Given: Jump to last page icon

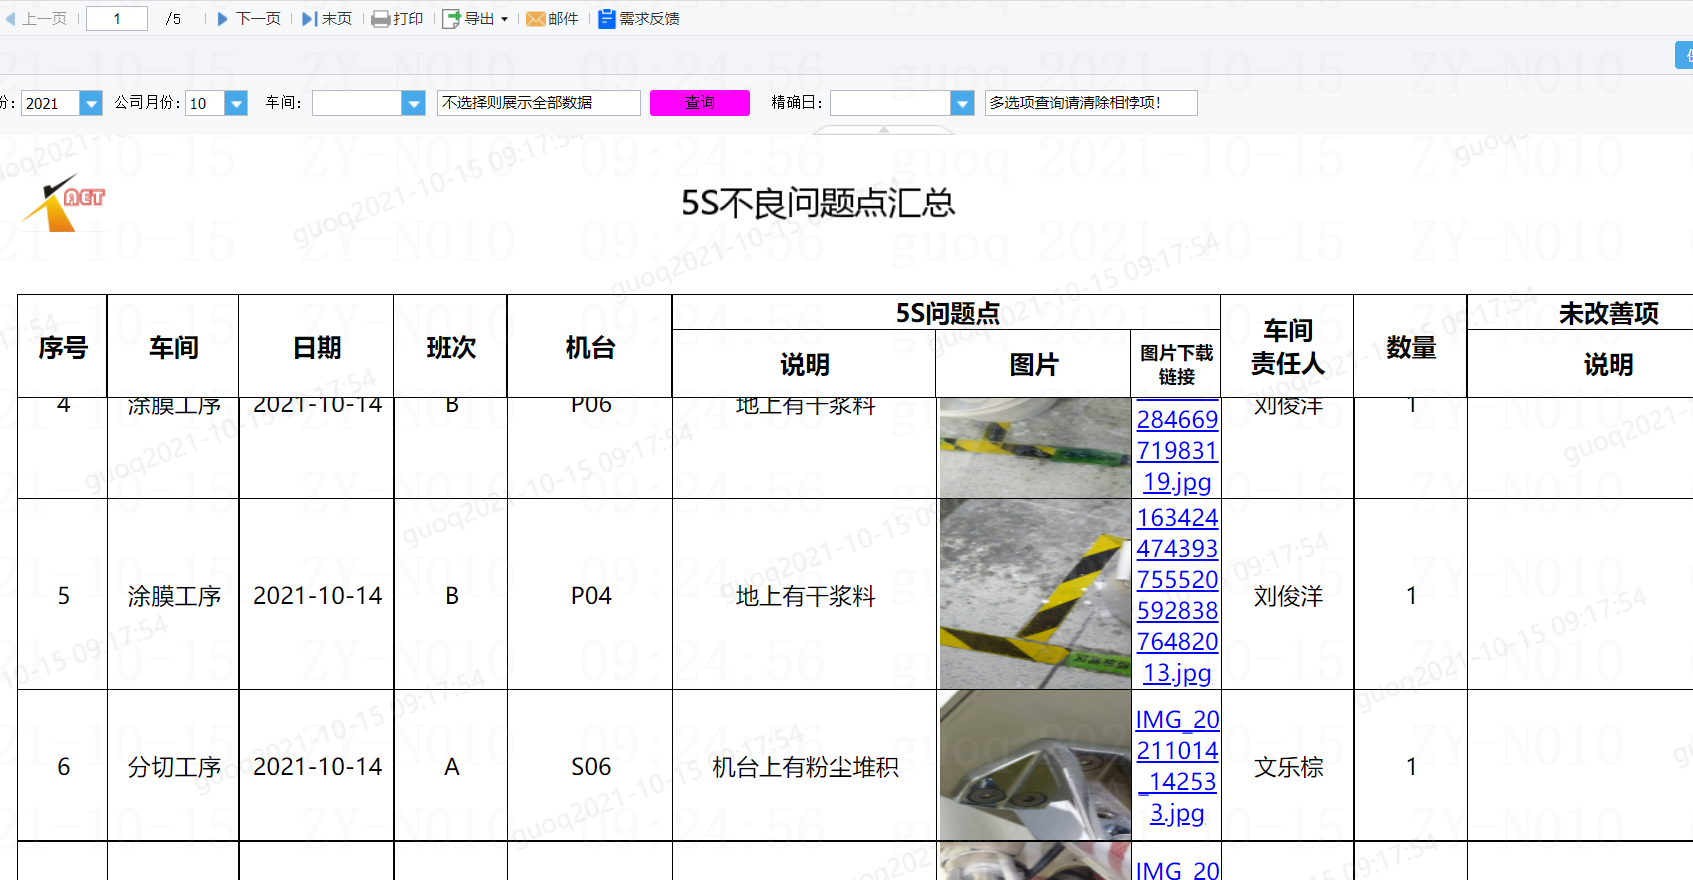Looking at the screenshot, I should (310, 19).
